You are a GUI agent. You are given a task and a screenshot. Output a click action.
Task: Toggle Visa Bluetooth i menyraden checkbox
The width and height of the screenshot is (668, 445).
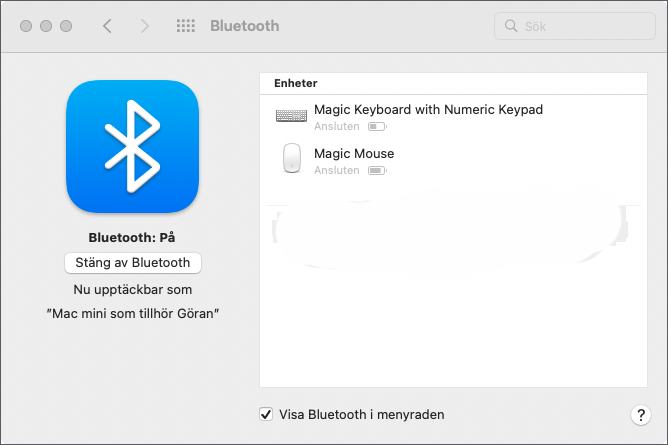(x=266, y=414)
